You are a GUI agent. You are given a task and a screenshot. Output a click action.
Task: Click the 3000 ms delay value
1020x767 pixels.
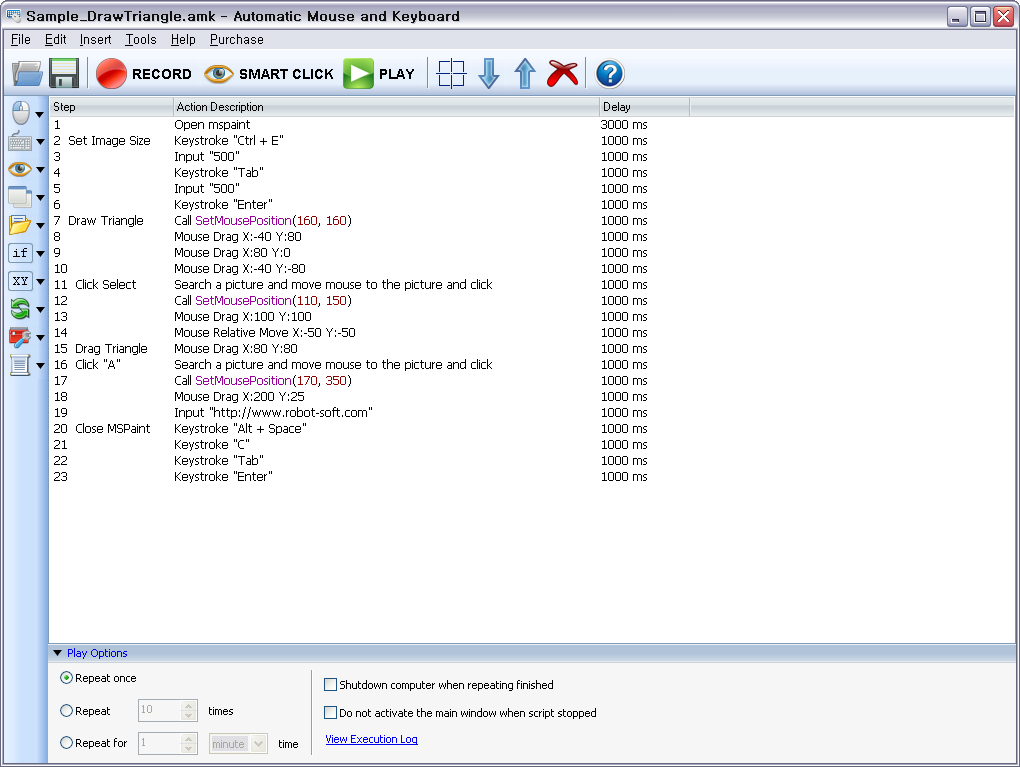(624, 124)
